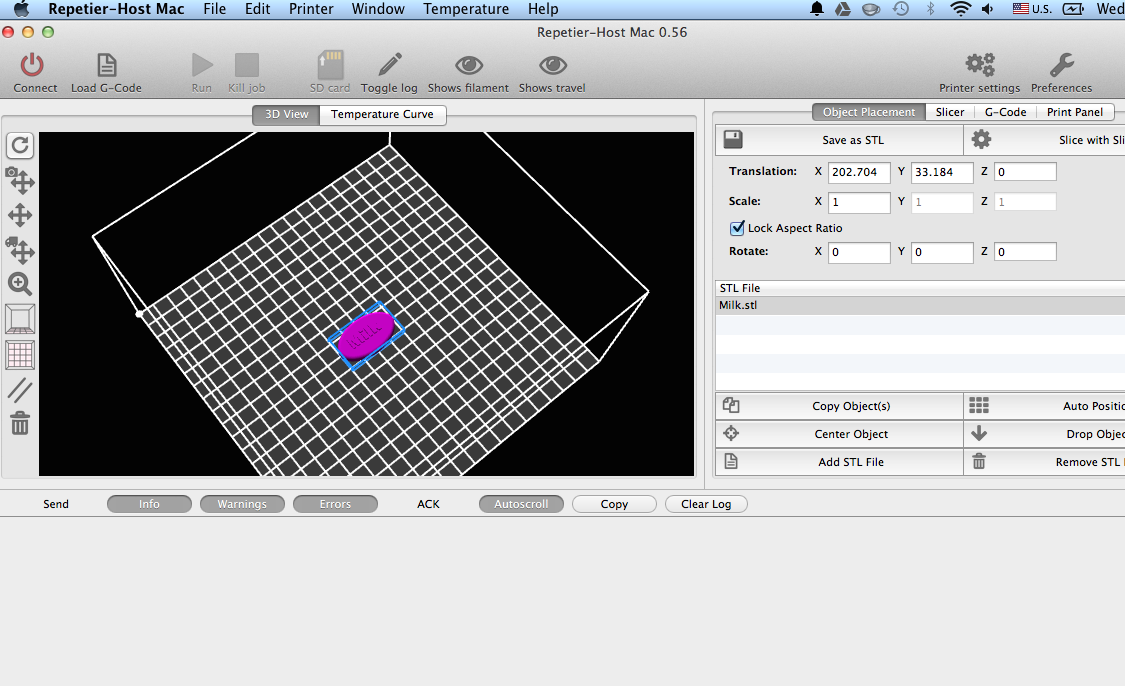Click the Clear Log button
This screenshot has width=1125, height=686.
tap(706, 504)
